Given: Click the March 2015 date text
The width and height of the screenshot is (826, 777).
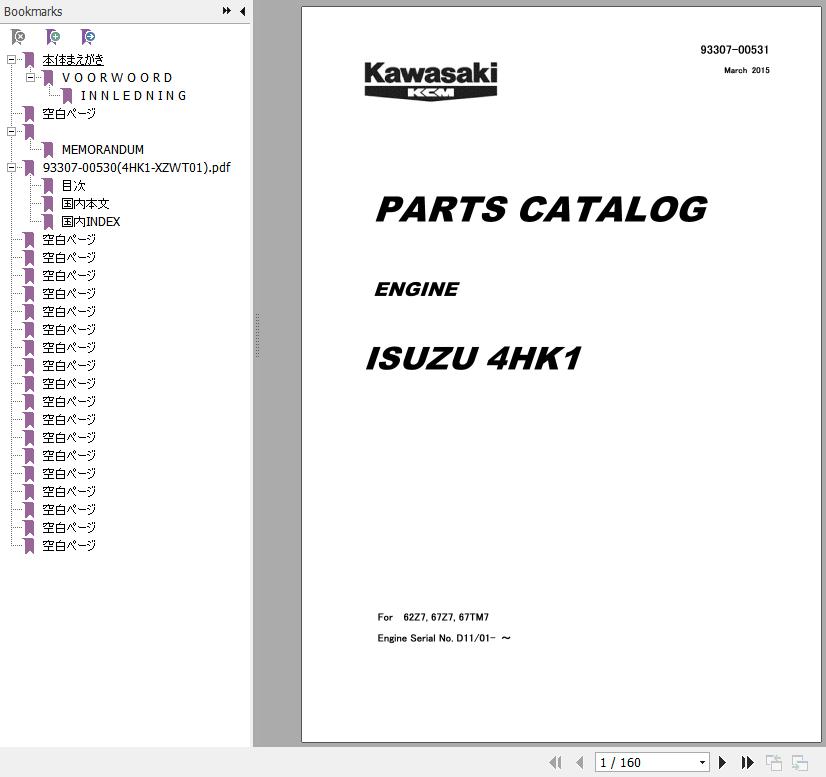Looking at the screenshot, I should pyautogui.click(x=746, y=70).
